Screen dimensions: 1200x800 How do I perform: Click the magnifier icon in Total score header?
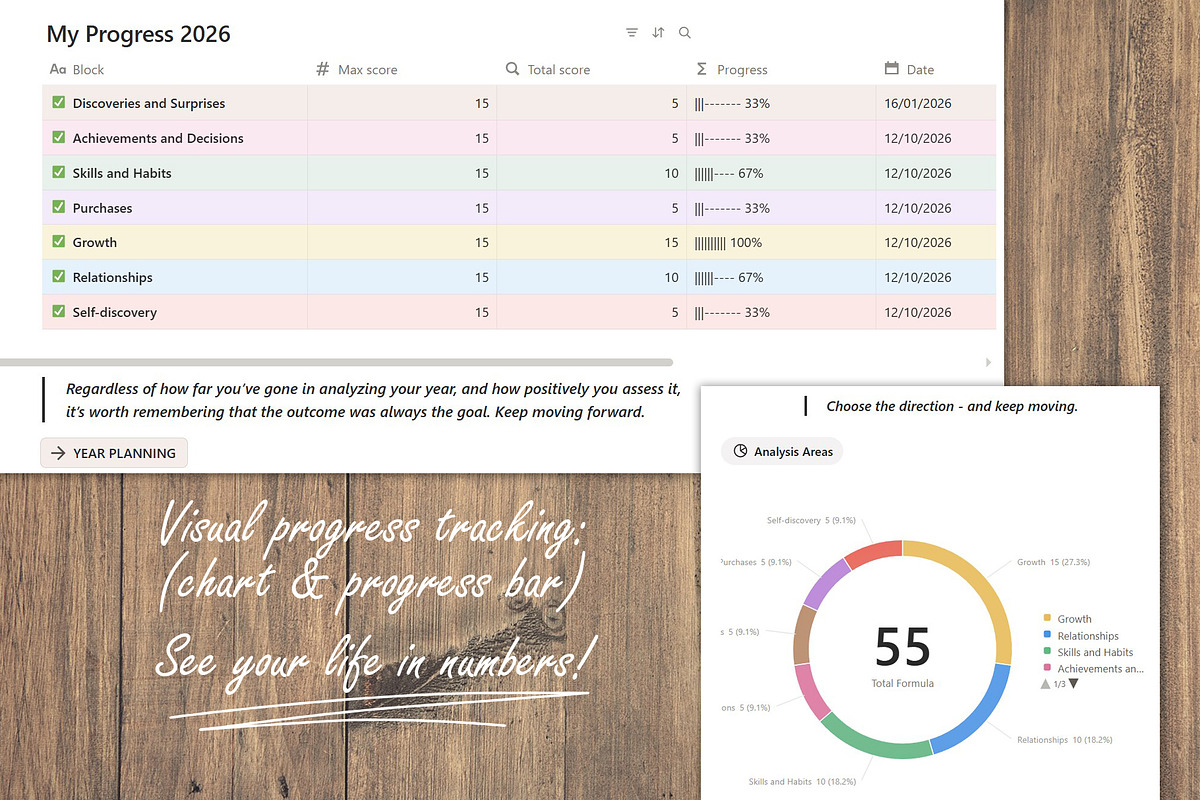pyautogui.click(x=512, y=69)
